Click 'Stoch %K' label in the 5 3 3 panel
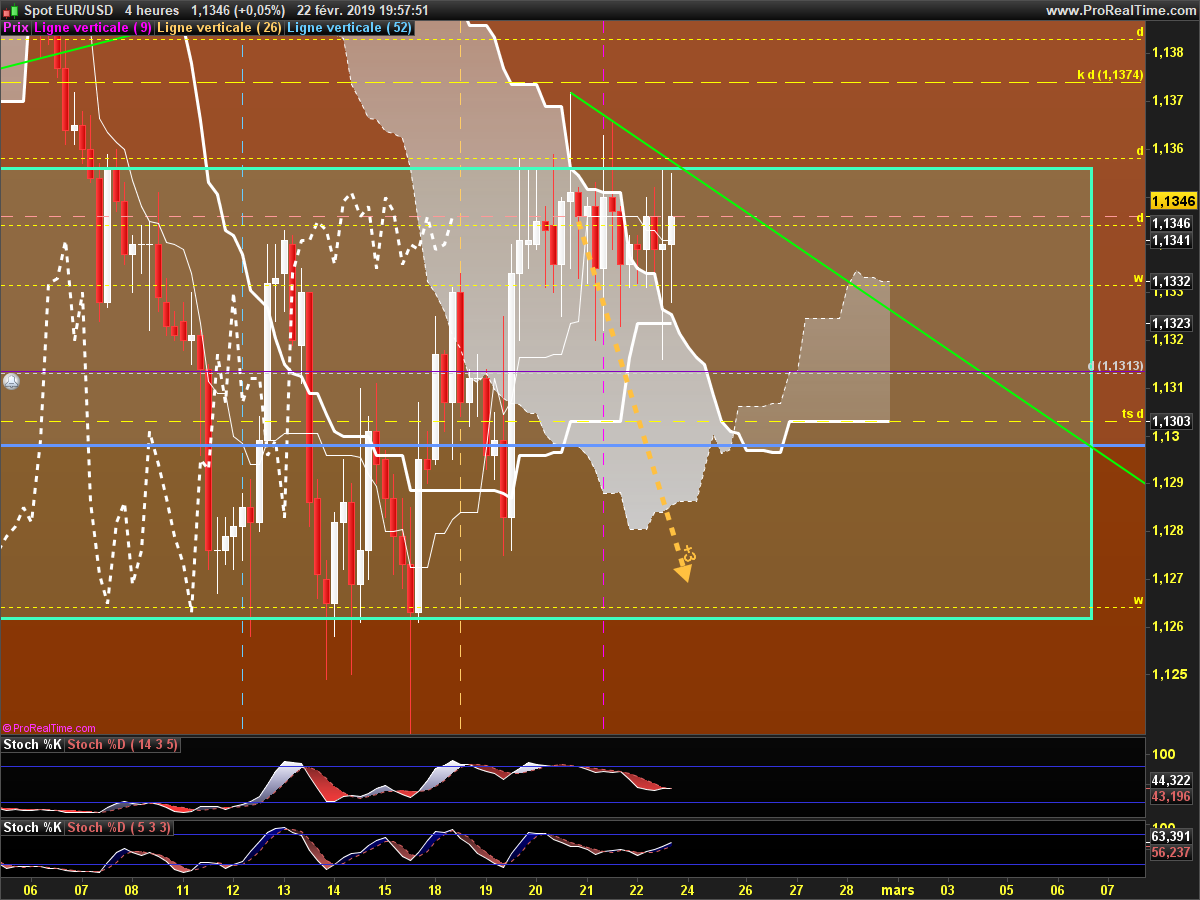This screenshot has height=900, width=1200. click(x=32, y=827)
